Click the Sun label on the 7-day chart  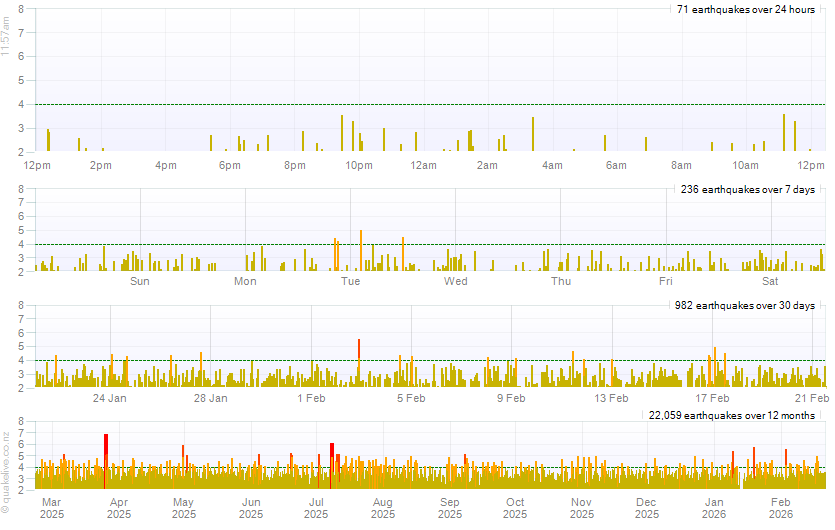click(140, 282)
